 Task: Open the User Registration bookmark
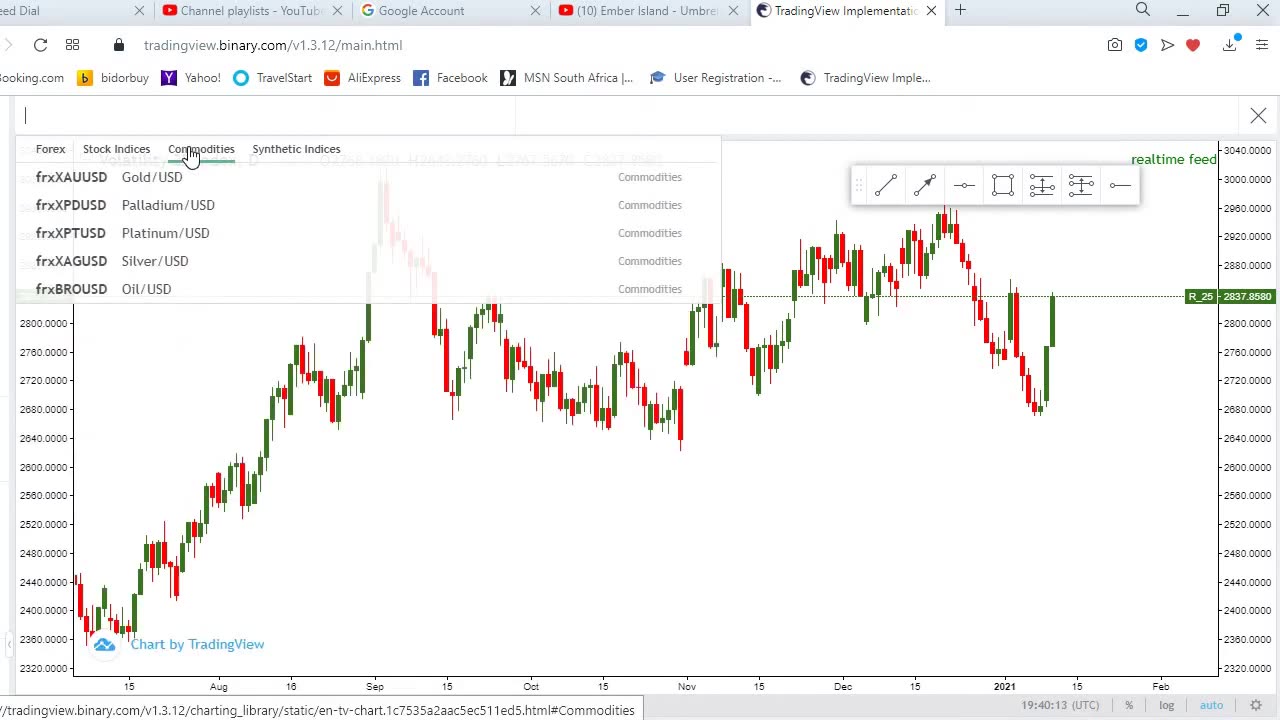[715, 78]
